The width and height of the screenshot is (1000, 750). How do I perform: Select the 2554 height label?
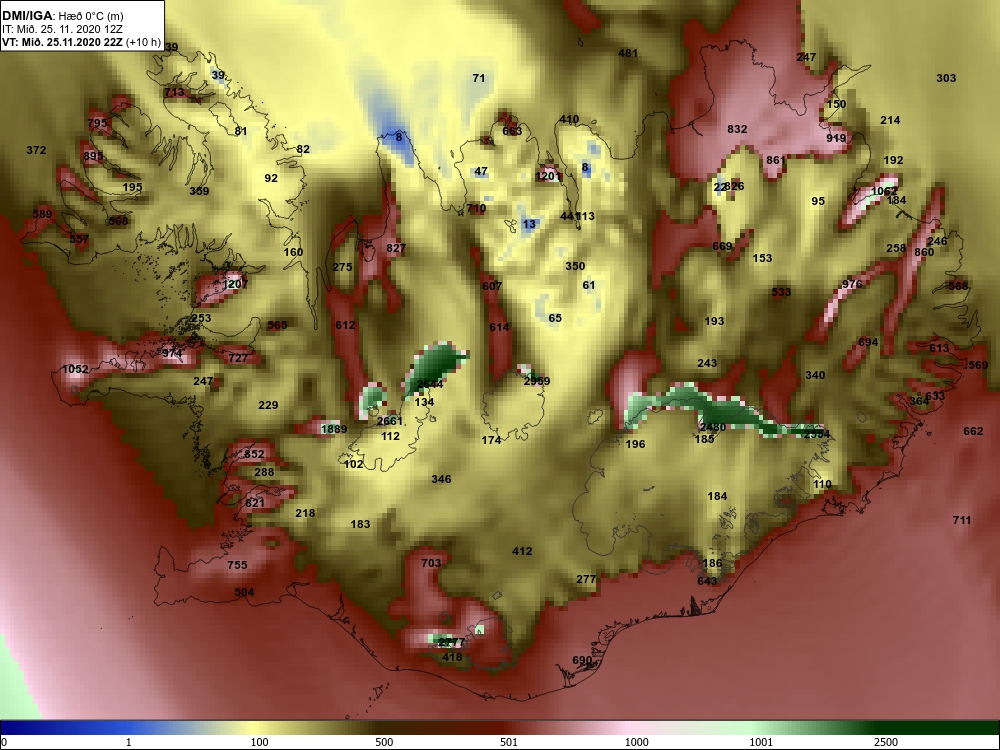pos(817,434)
